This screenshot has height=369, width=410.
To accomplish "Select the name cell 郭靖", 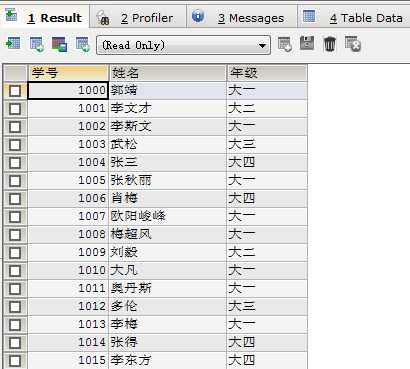I will click(168, 91).
